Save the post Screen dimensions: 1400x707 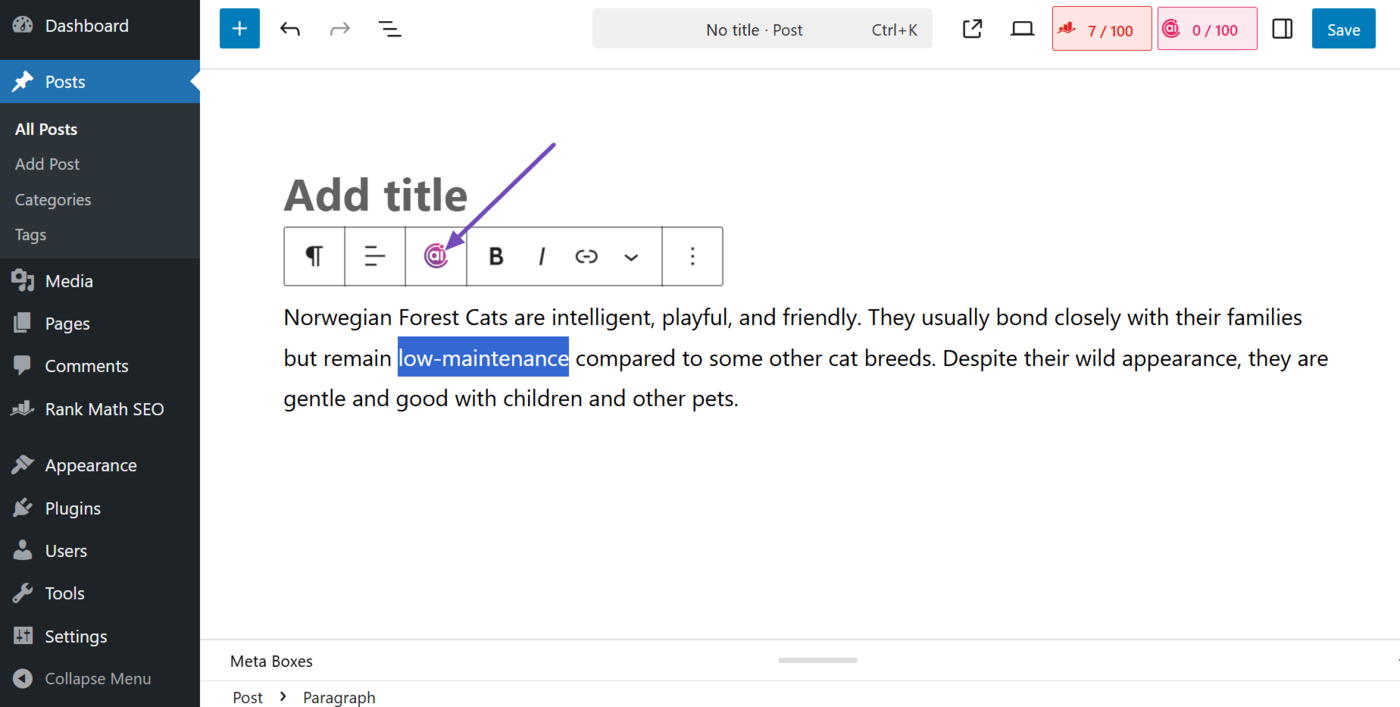click(1343, 29)
